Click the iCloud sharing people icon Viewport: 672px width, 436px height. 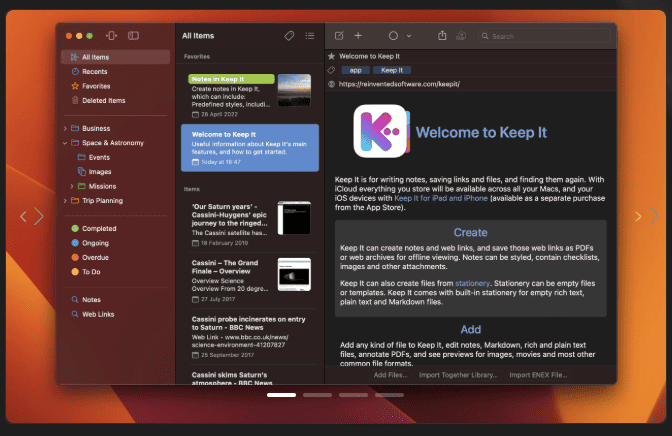click(461, 36)
